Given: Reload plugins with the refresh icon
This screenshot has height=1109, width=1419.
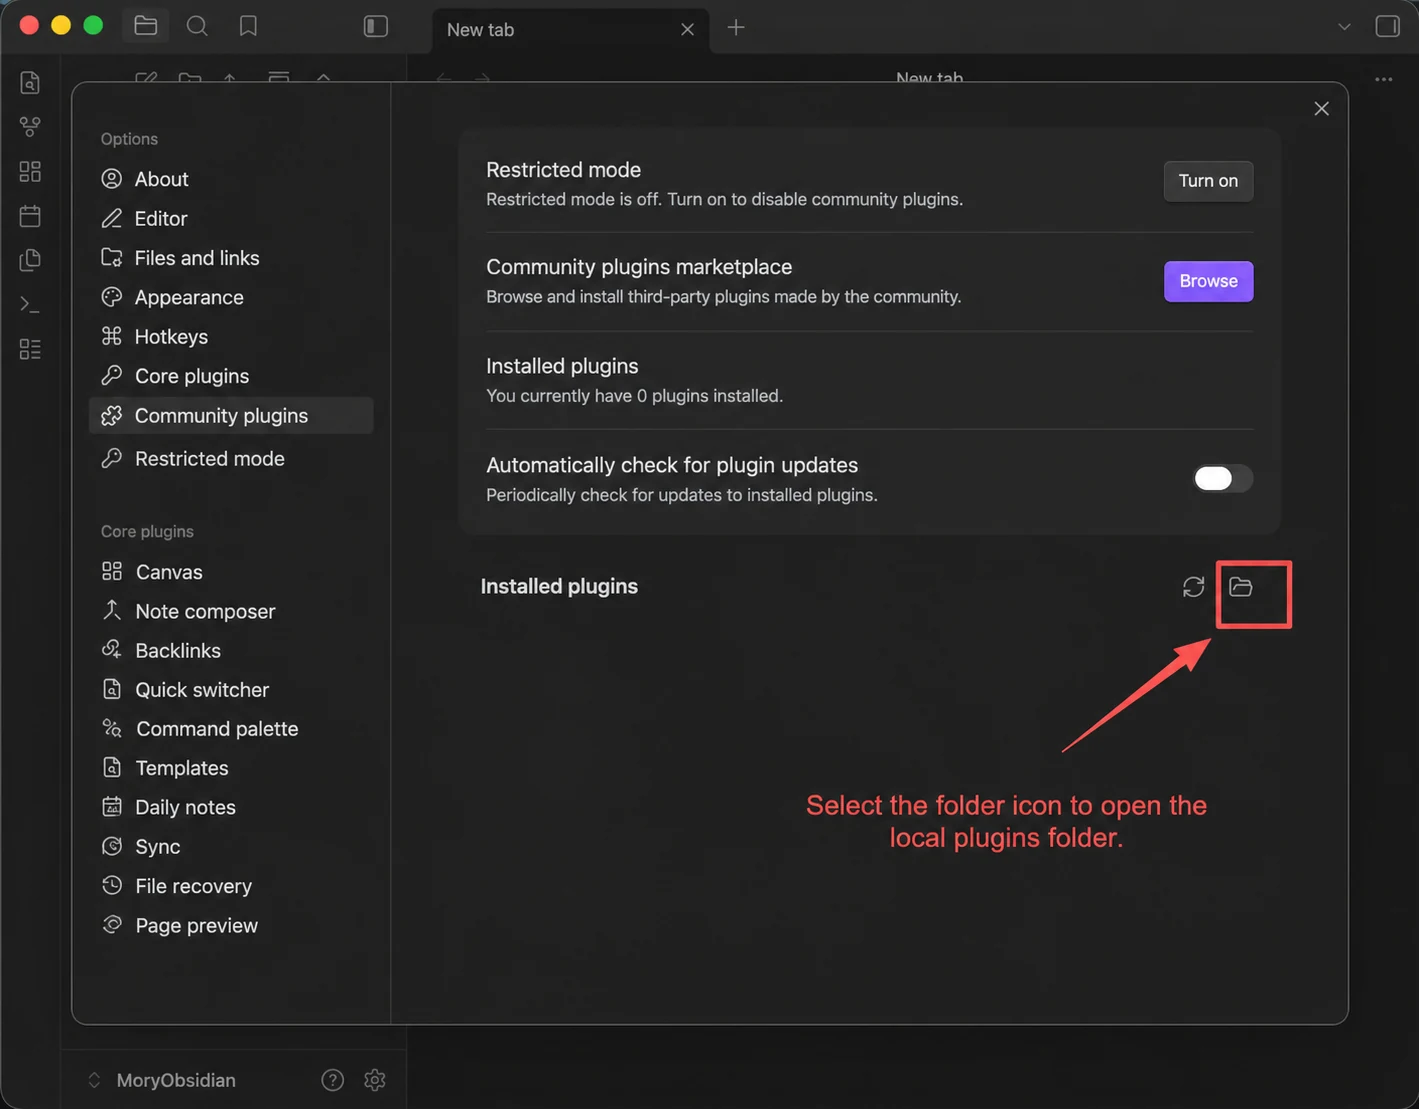Looking at the screenshot, I should click(1193, 587).
